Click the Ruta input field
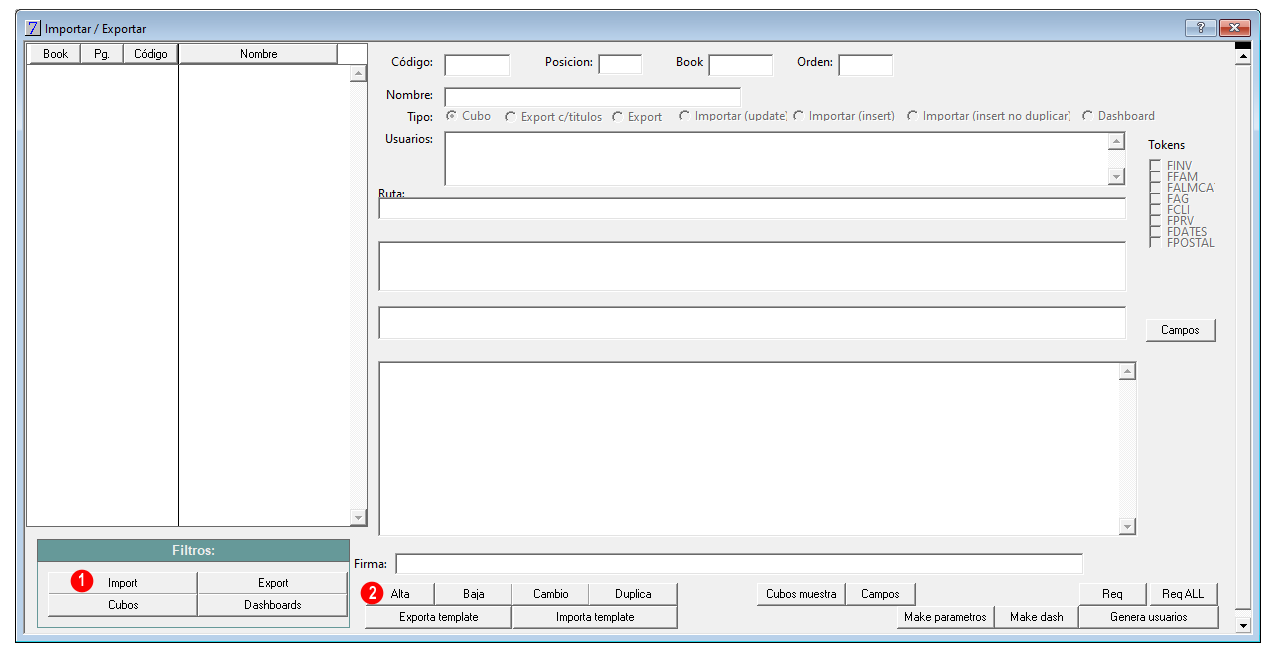This screenshot has width=1272, height=654. (752, 208)
